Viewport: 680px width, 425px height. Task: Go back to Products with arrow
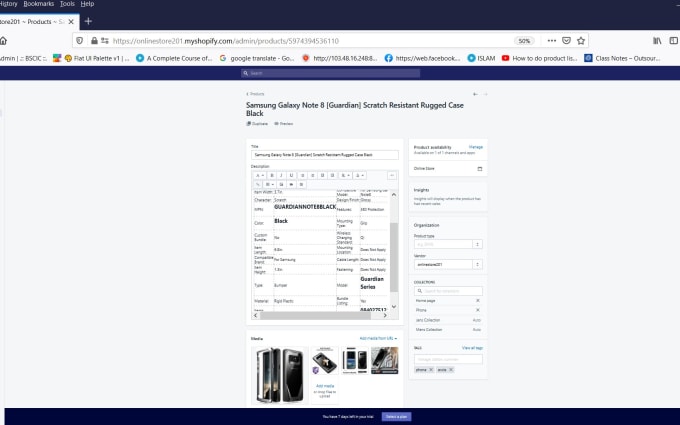click(249, 94)
